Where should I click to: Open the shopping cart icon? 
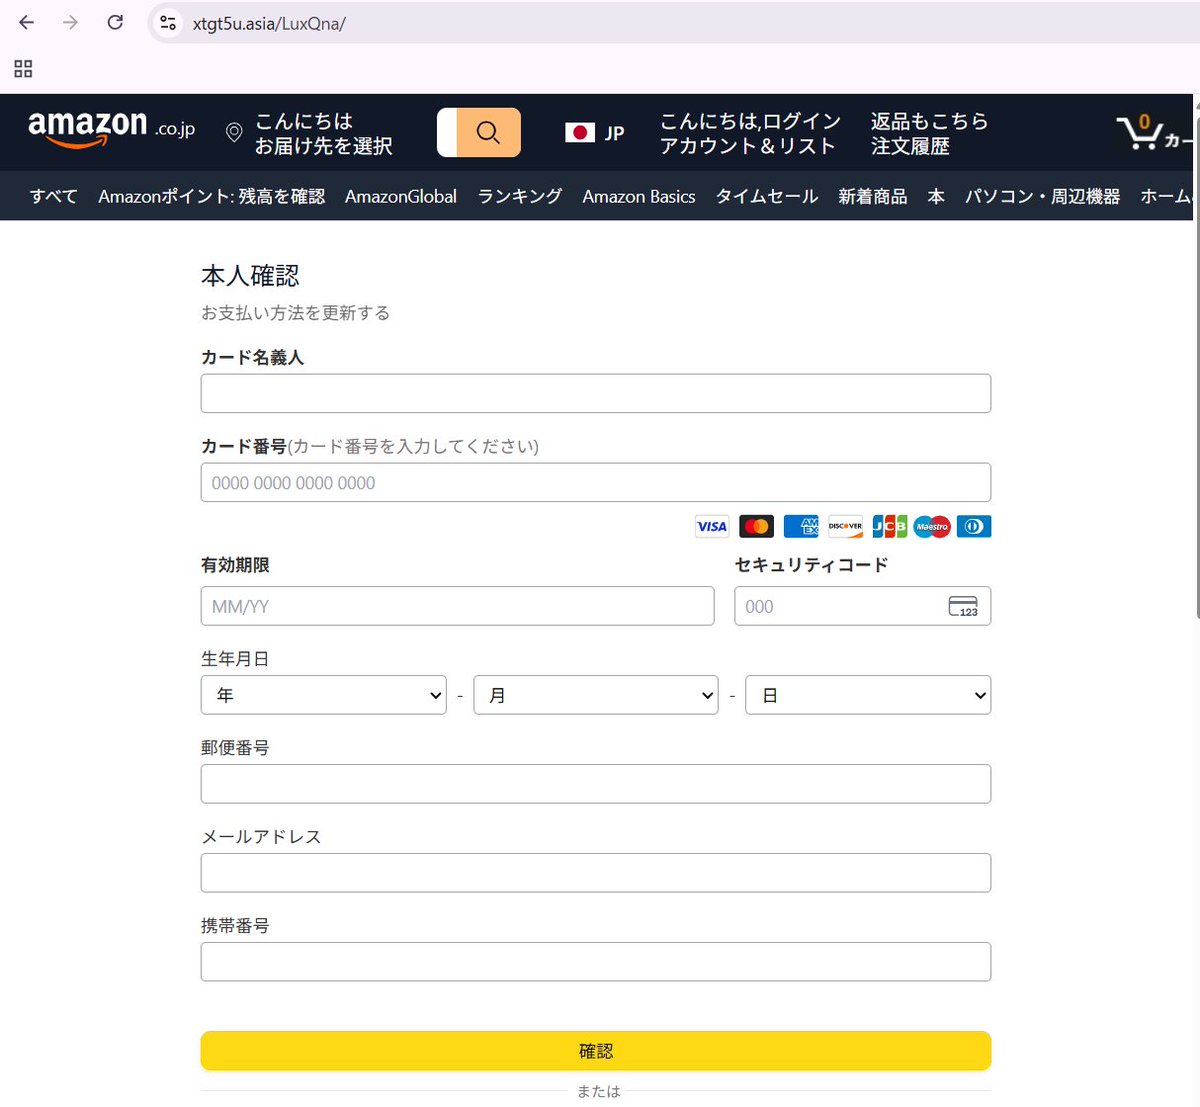(1140, 132)
